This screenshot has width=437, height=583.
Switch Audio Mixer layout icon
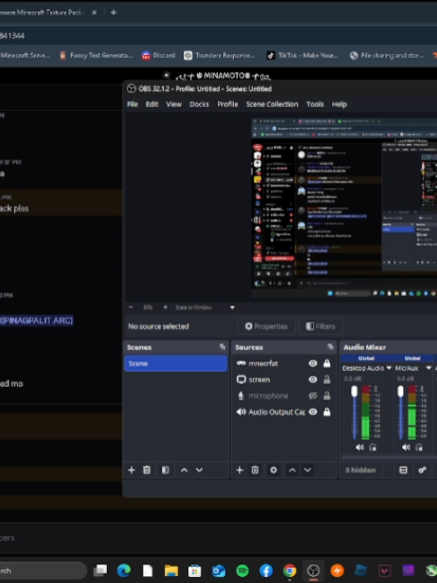click(x=403, y=470)
